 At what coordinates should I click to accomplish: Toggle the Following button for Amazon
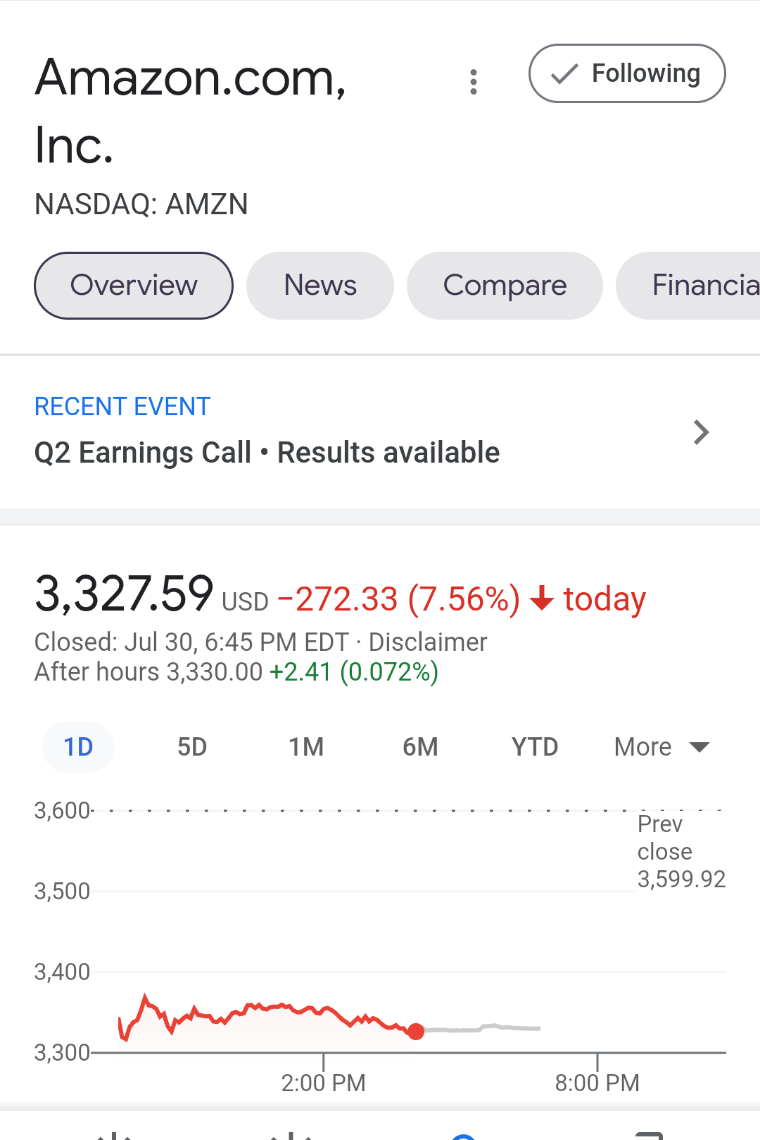click(x=627, y=73)
